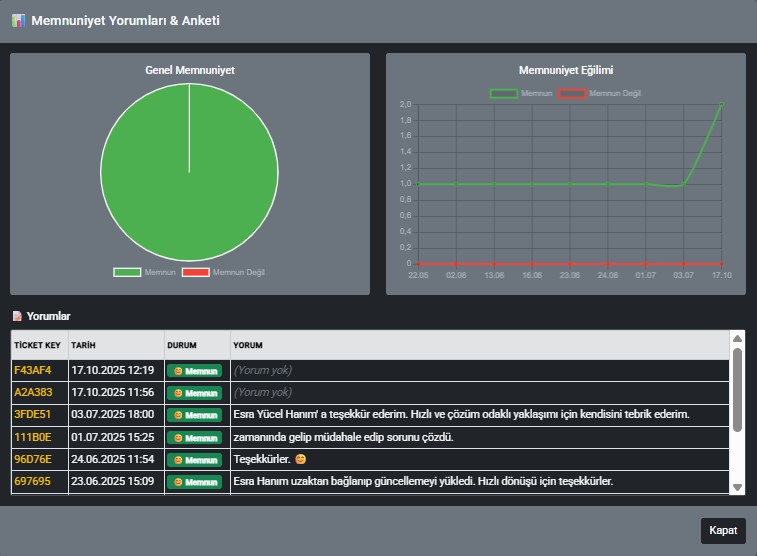Click the Memnun badge in row 96D76E
Viewport: 757px width, 556px height.
coord(194,460)
